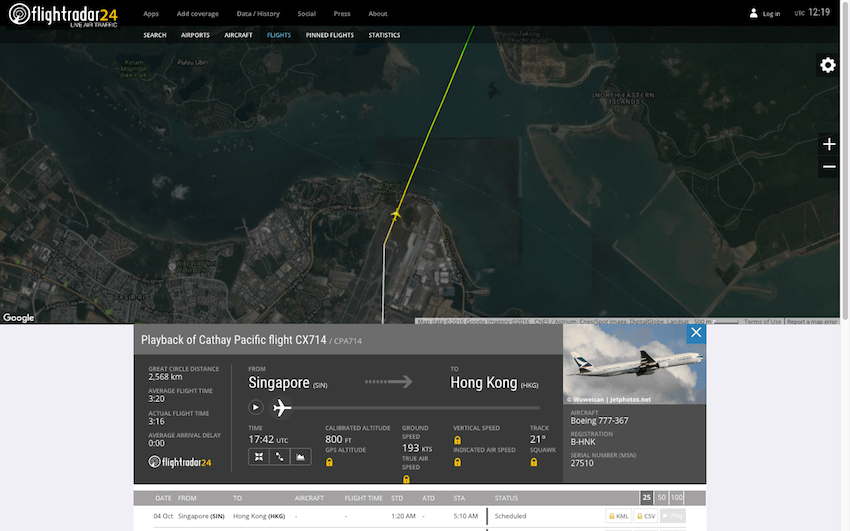850x531 pixels.
Task: Switch to the AIRPORTS tab
Action: 195,35
